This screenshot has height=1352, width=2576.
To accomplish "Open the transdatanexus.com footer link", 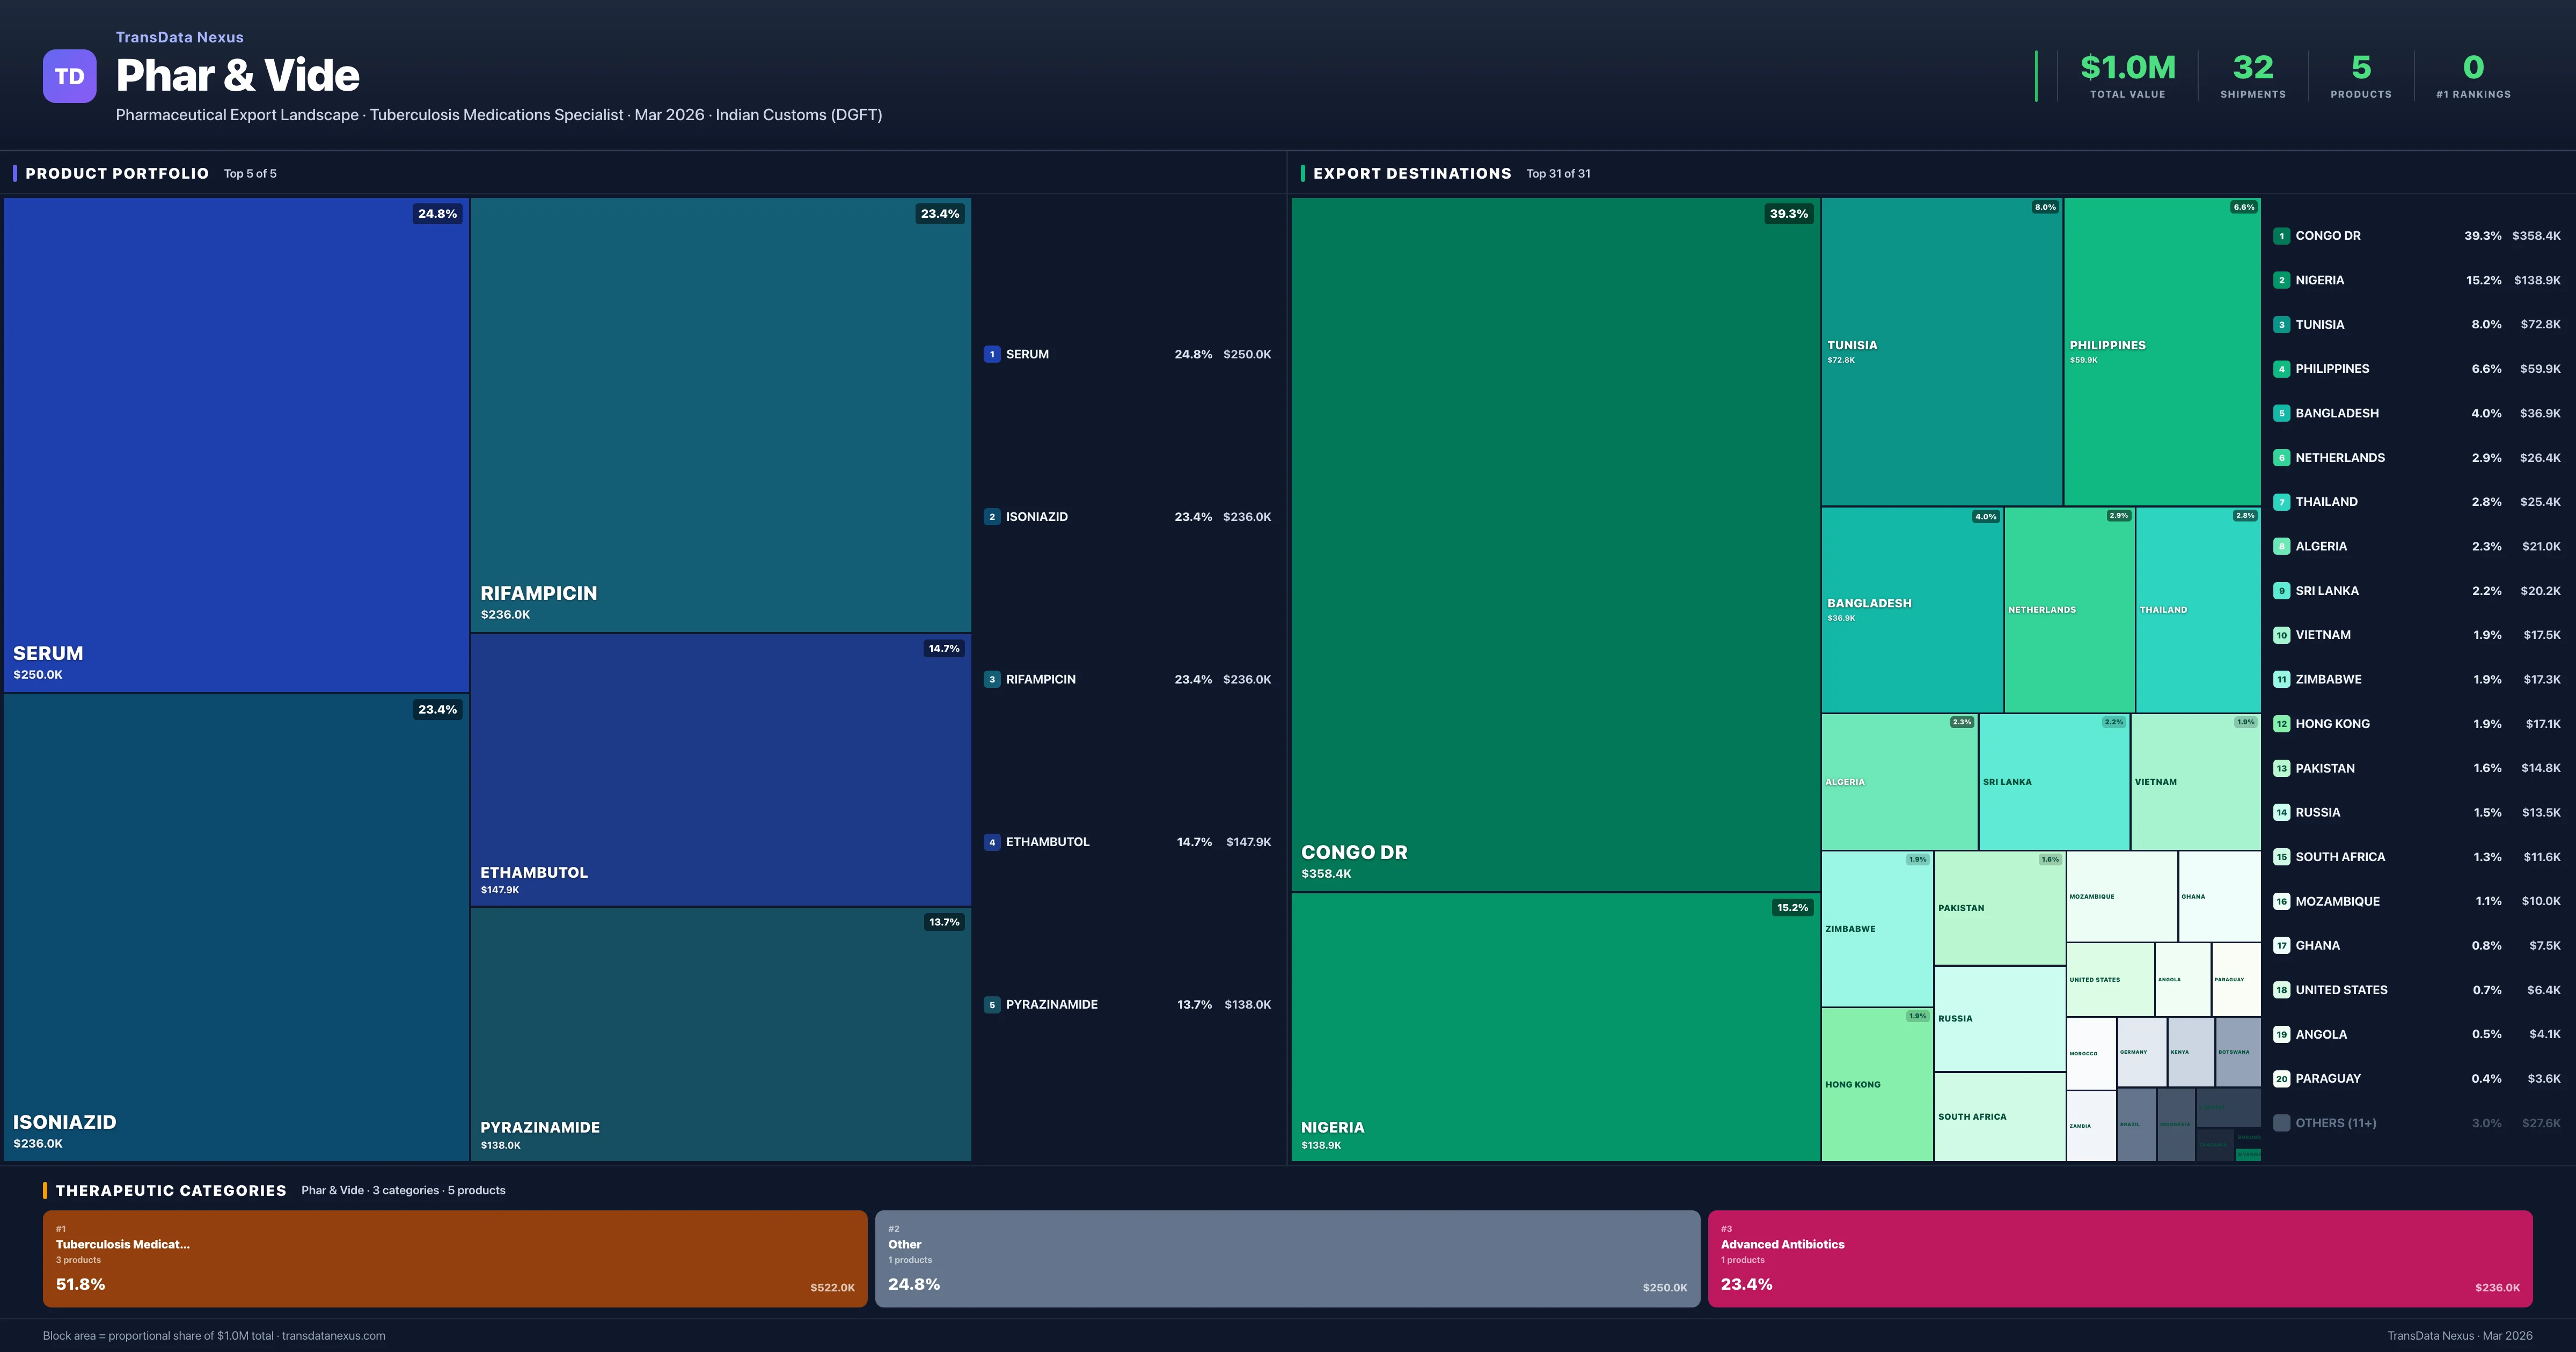I will point(333,1336).
